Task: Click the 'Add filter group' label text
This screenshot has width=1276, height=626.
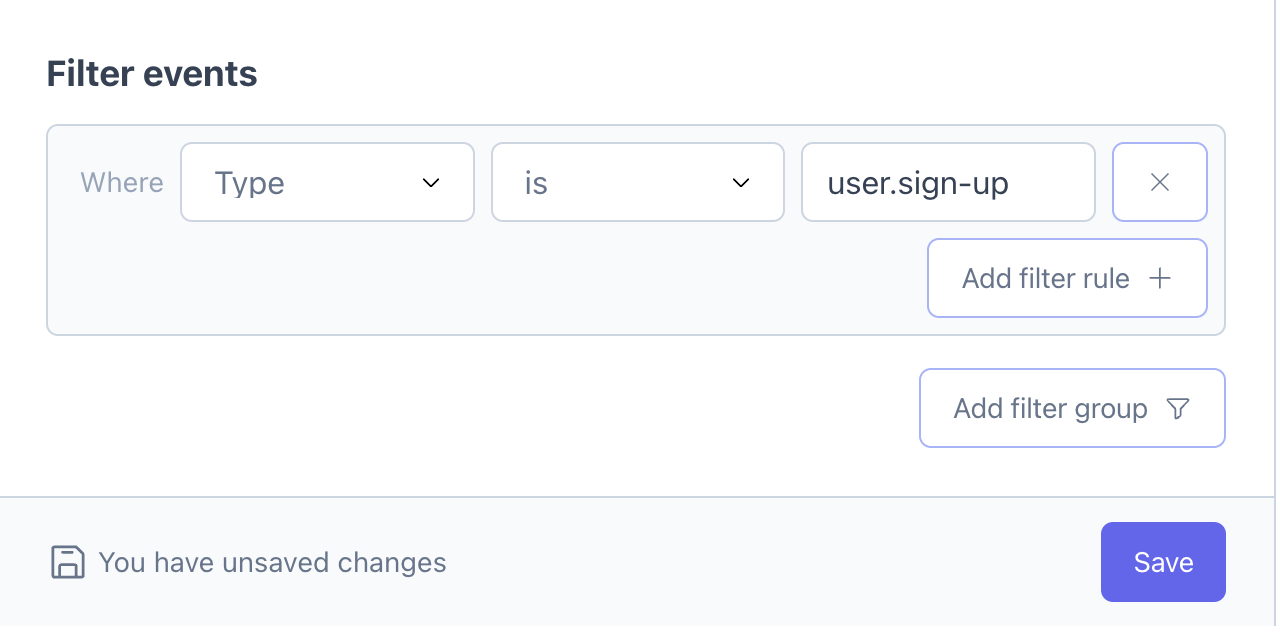Action: (x=1050, y=408)
